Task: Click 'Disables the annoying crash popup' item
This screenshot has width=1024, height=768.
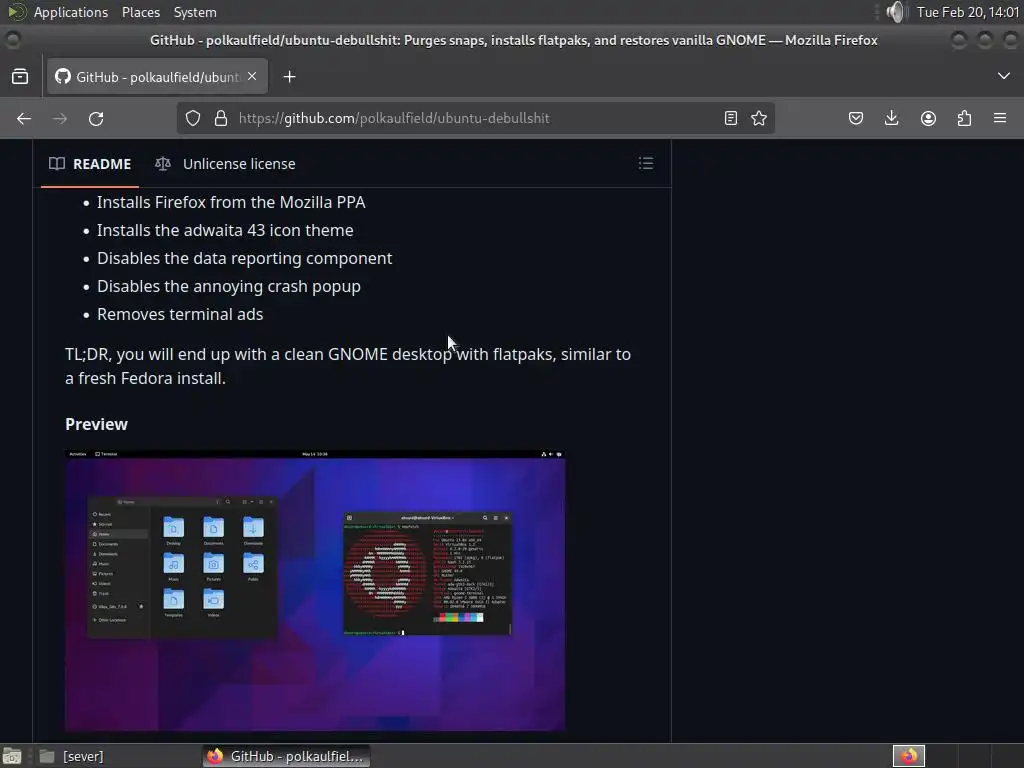Action: pos(229,286)
